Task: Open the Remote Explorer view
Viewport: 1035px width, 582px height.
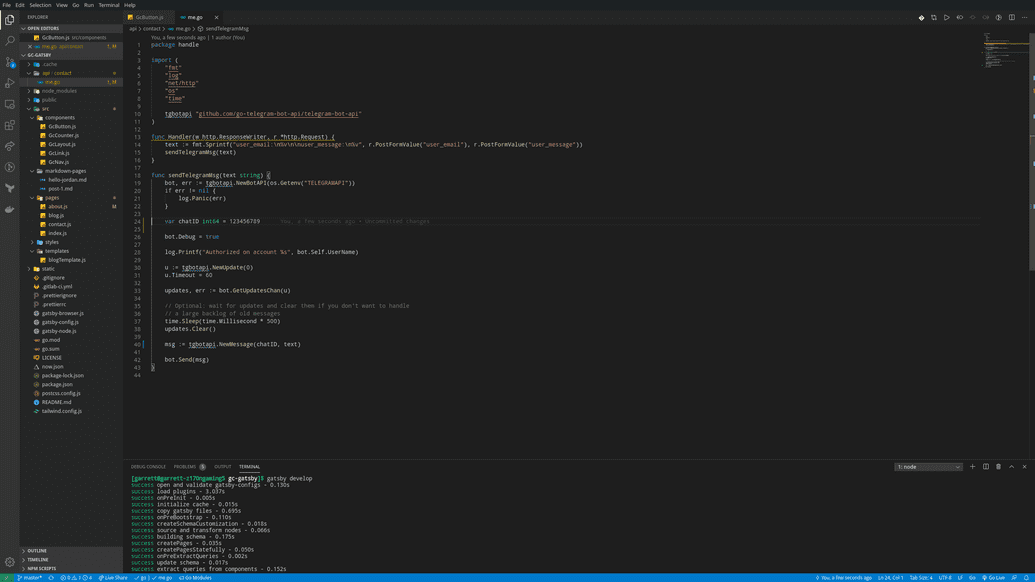Action: coord(9,104)
